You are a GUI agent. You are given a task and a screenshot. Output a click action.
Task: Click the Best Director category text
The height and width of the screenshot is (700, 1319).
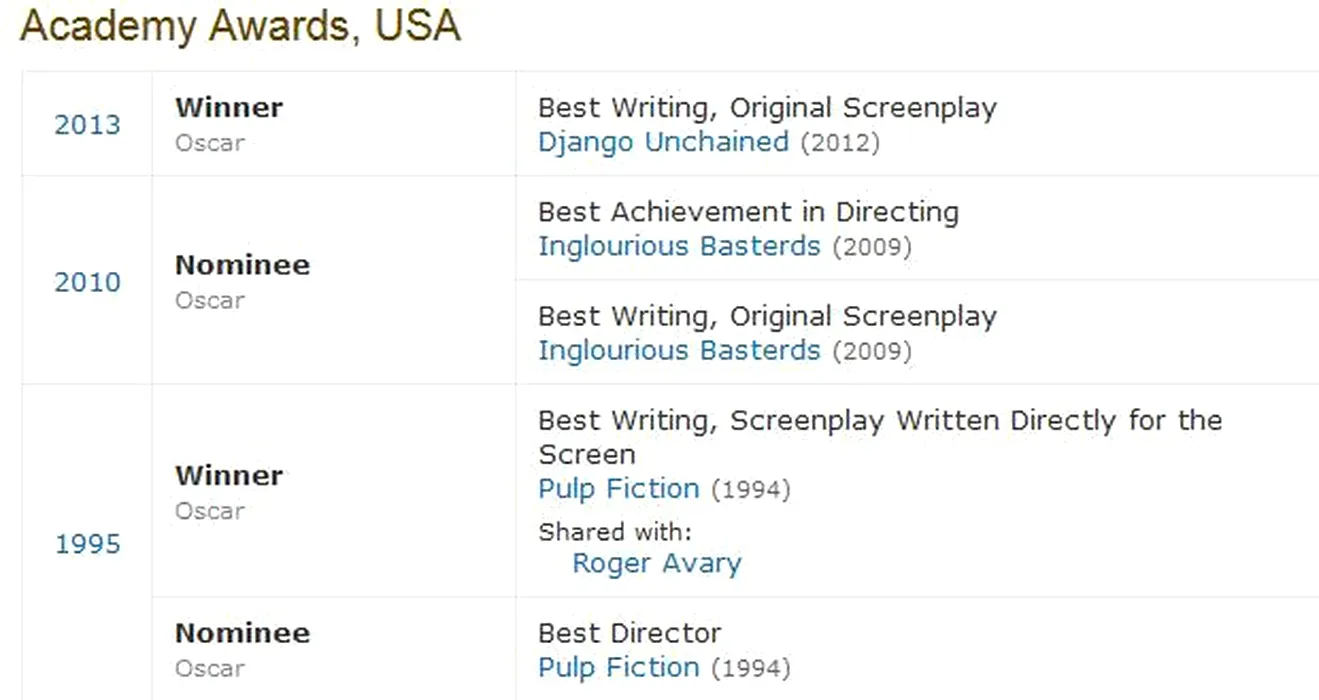click(x=629, y=633)
